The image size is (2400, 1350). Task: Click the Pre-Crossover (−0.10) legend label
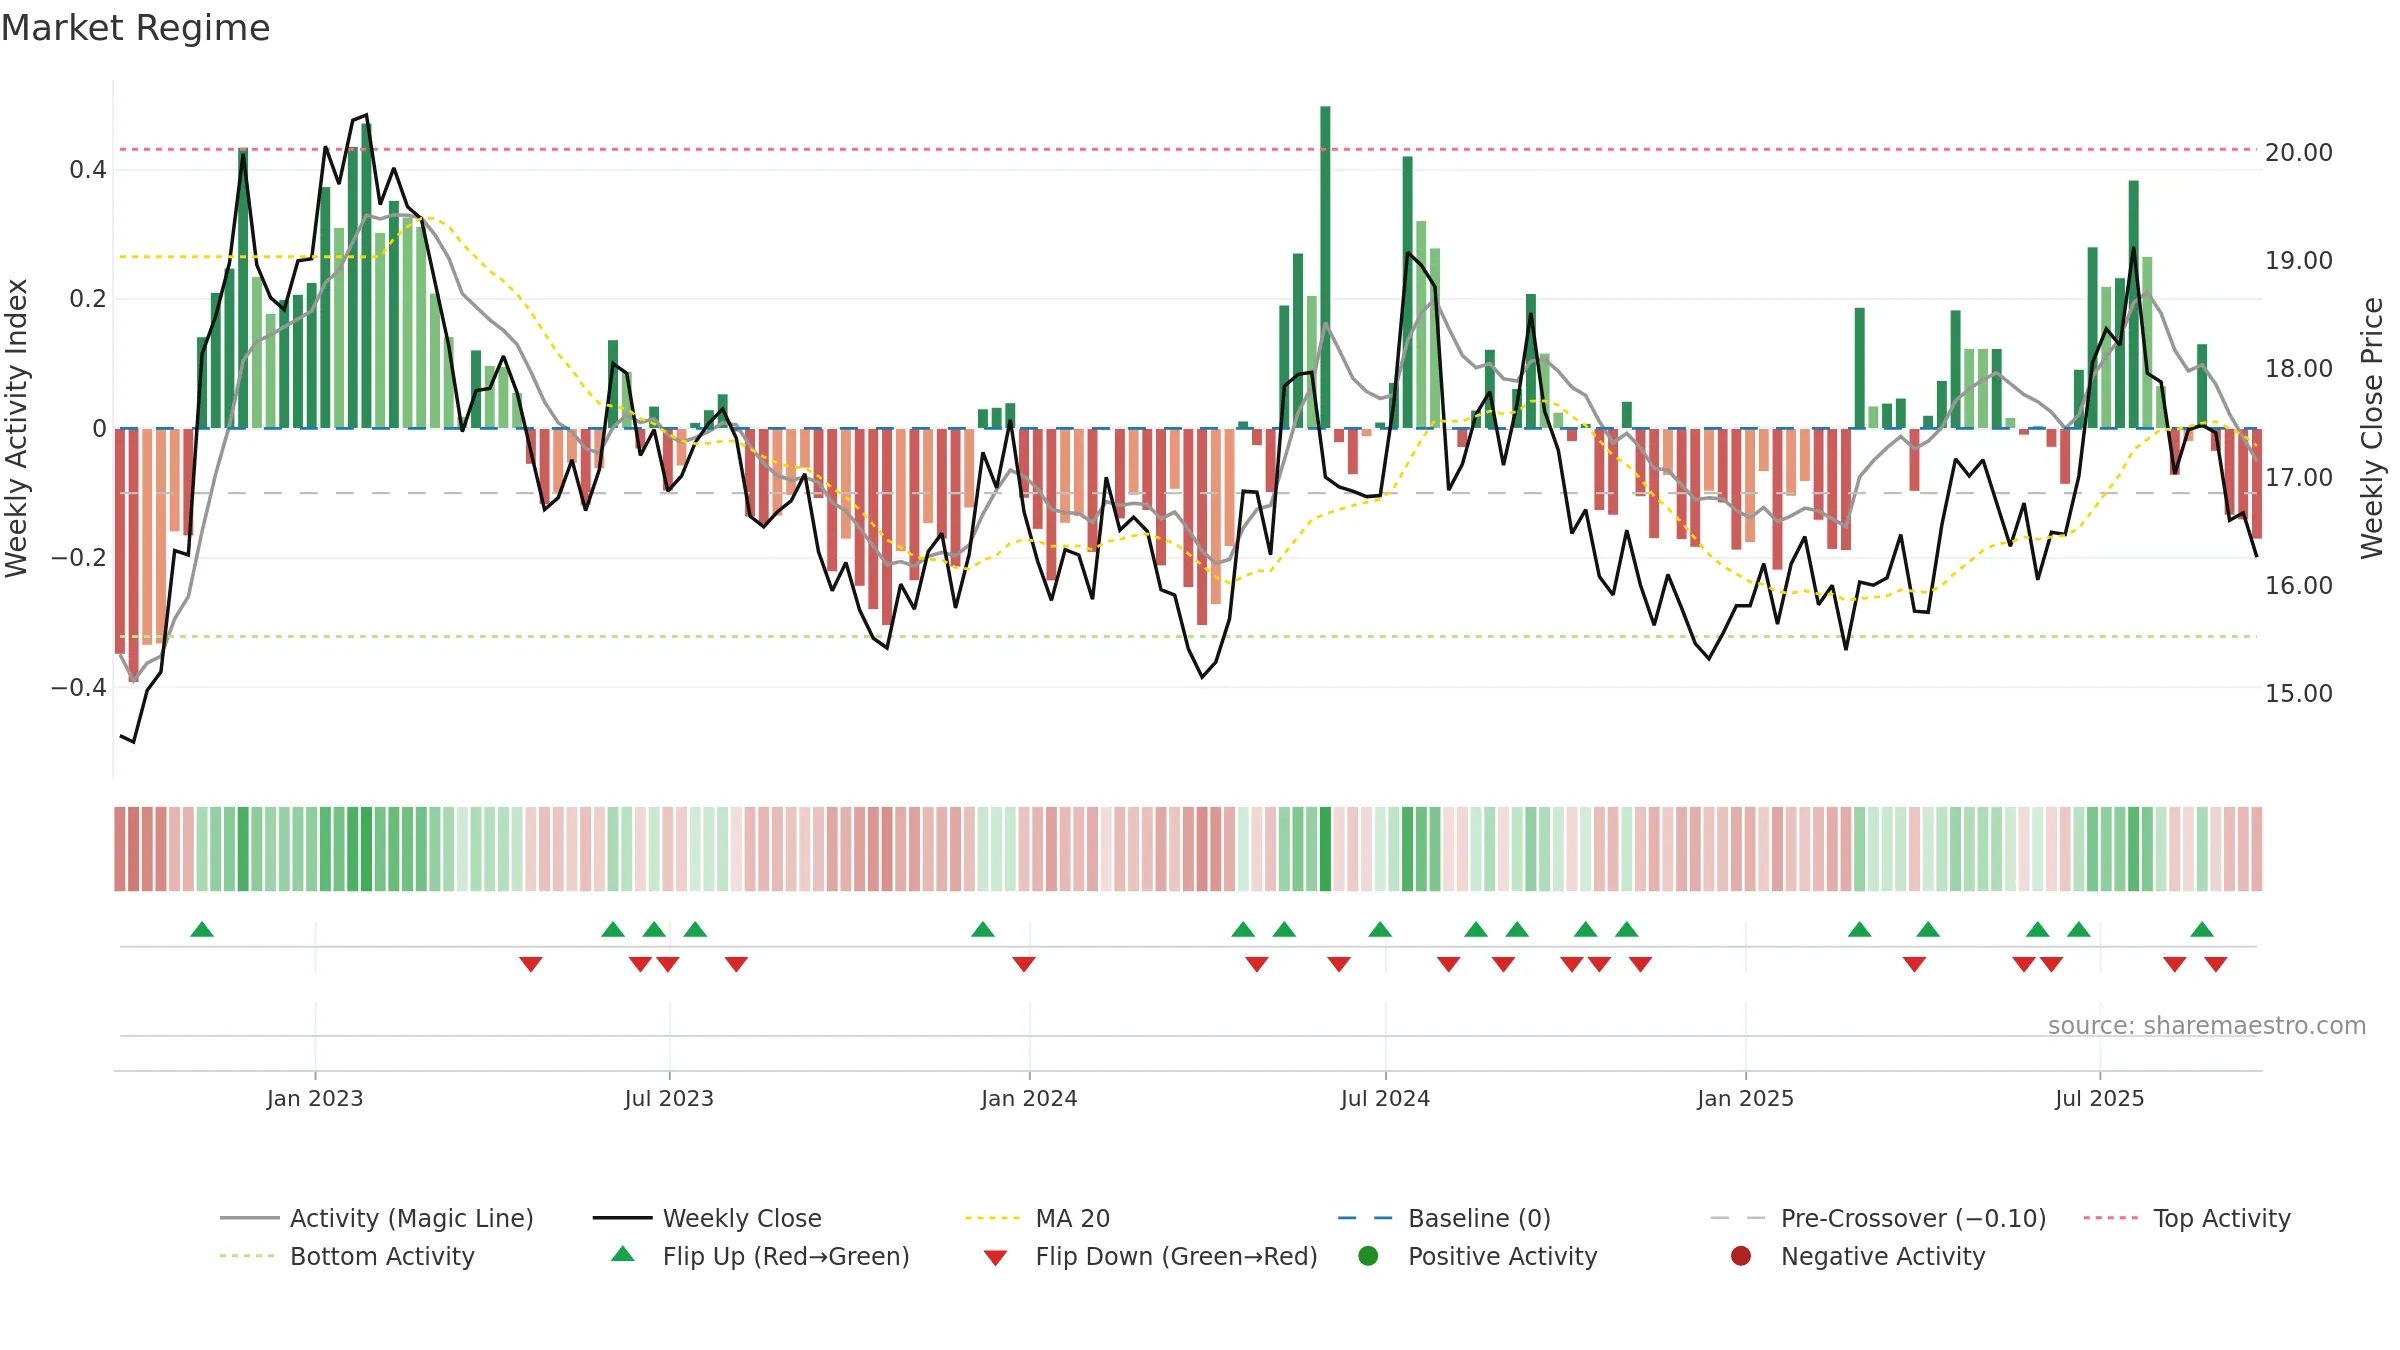(x=1913, y=1218)
